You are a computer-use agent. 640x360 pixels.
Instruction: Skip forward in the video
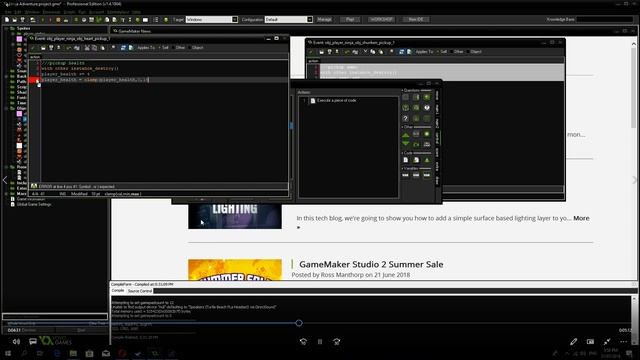pos(337,342)
